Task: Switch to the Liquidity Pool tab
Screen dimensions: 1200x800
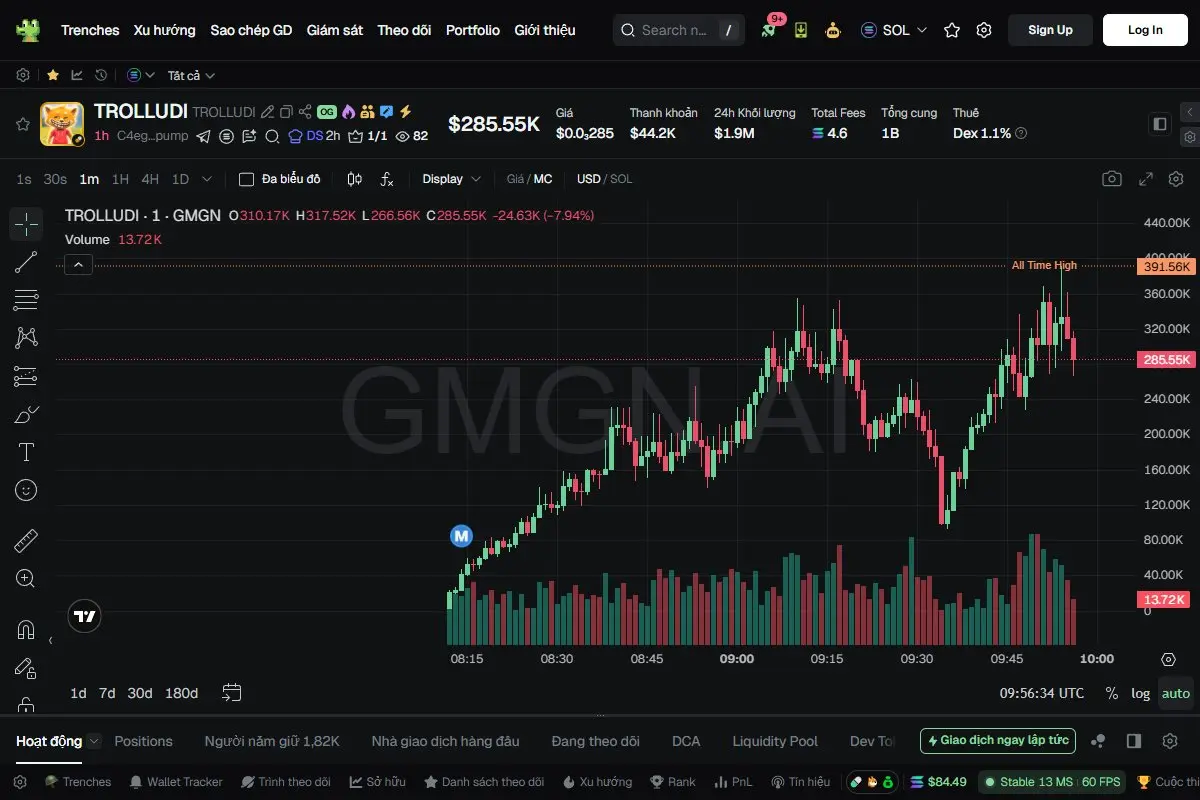Action: (x=775, y=741)
